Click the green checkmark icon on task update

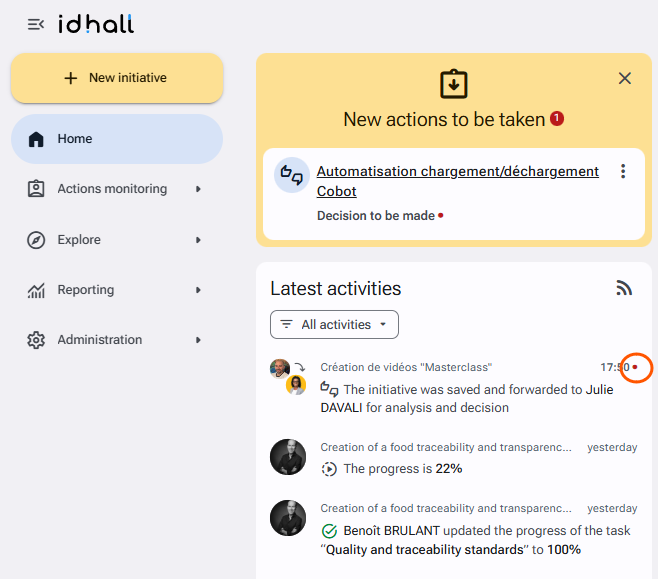pyautogui.click(x=329, y=531)
